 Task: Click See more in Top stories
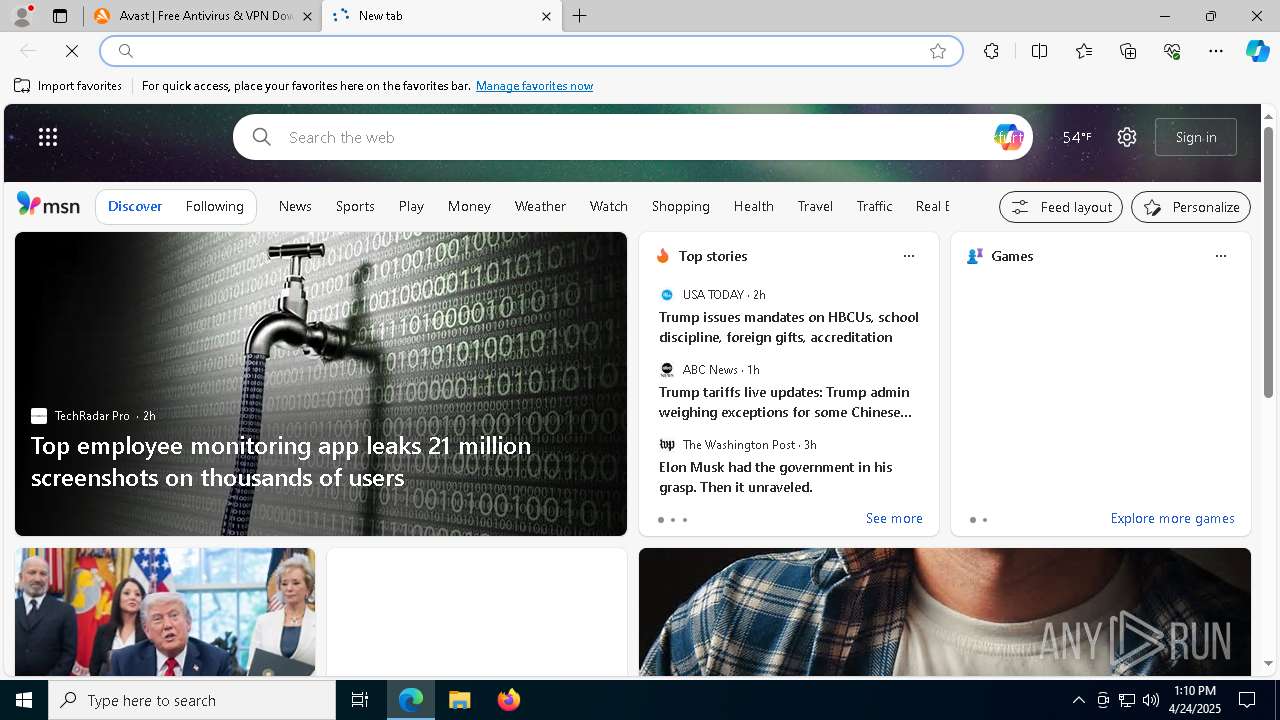click(x=894, y=518)
